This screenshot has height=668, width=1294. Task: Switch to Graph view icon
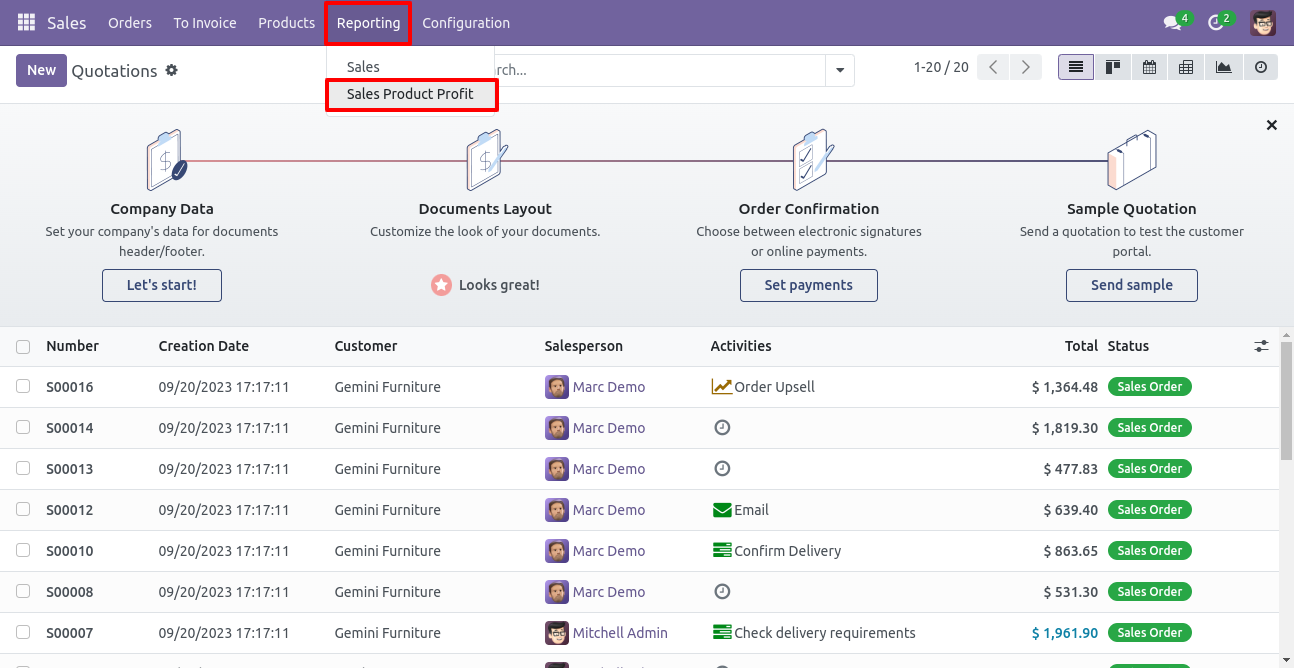(x=1223, y=67)
